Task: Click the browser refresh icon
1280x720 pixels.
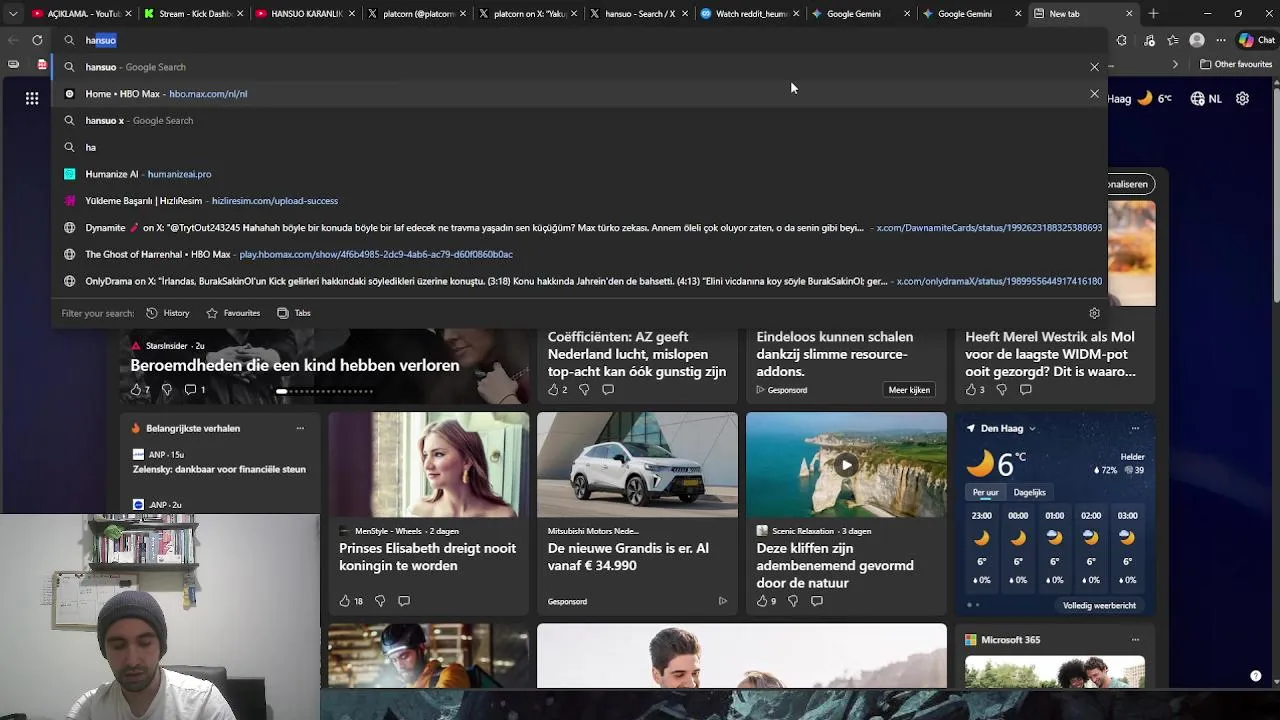Action: click(x=37, y=40)
